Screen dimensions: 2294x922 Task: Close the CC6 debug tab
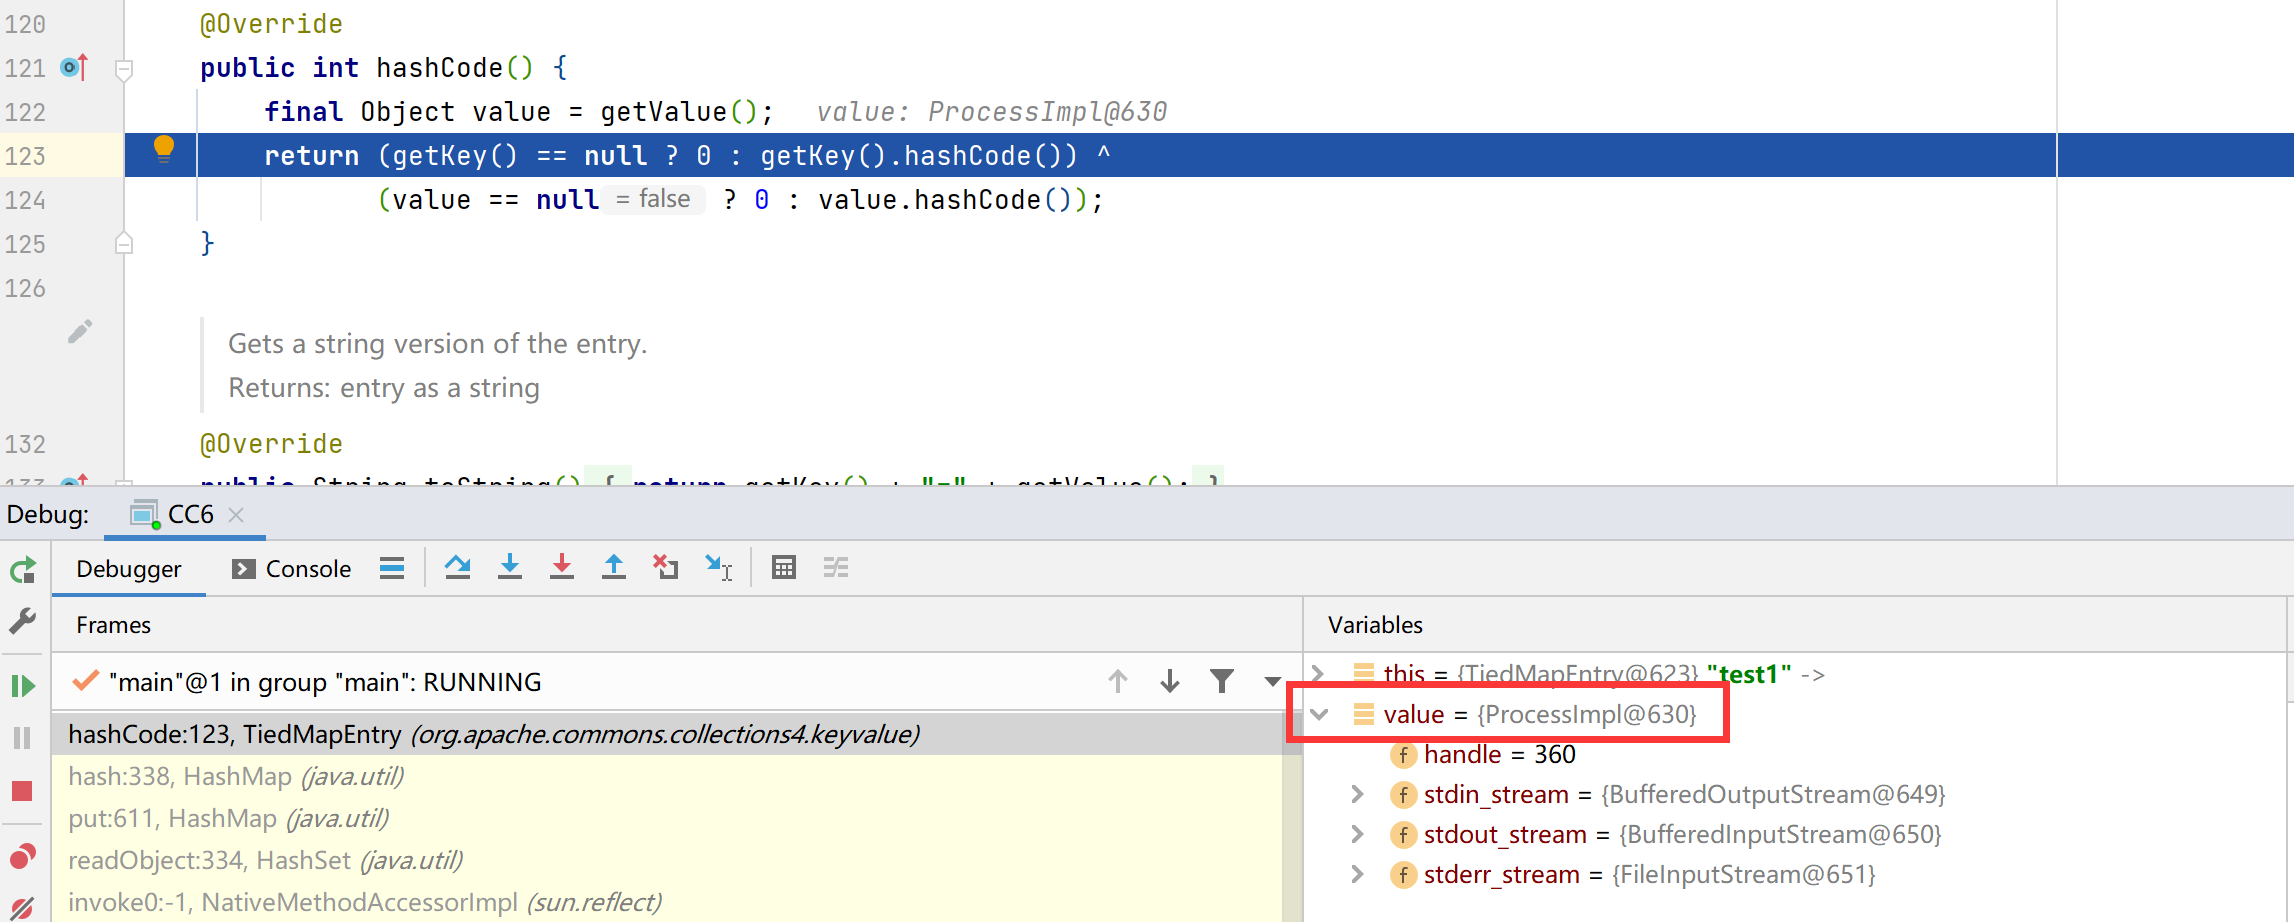[x=236, y=514]
